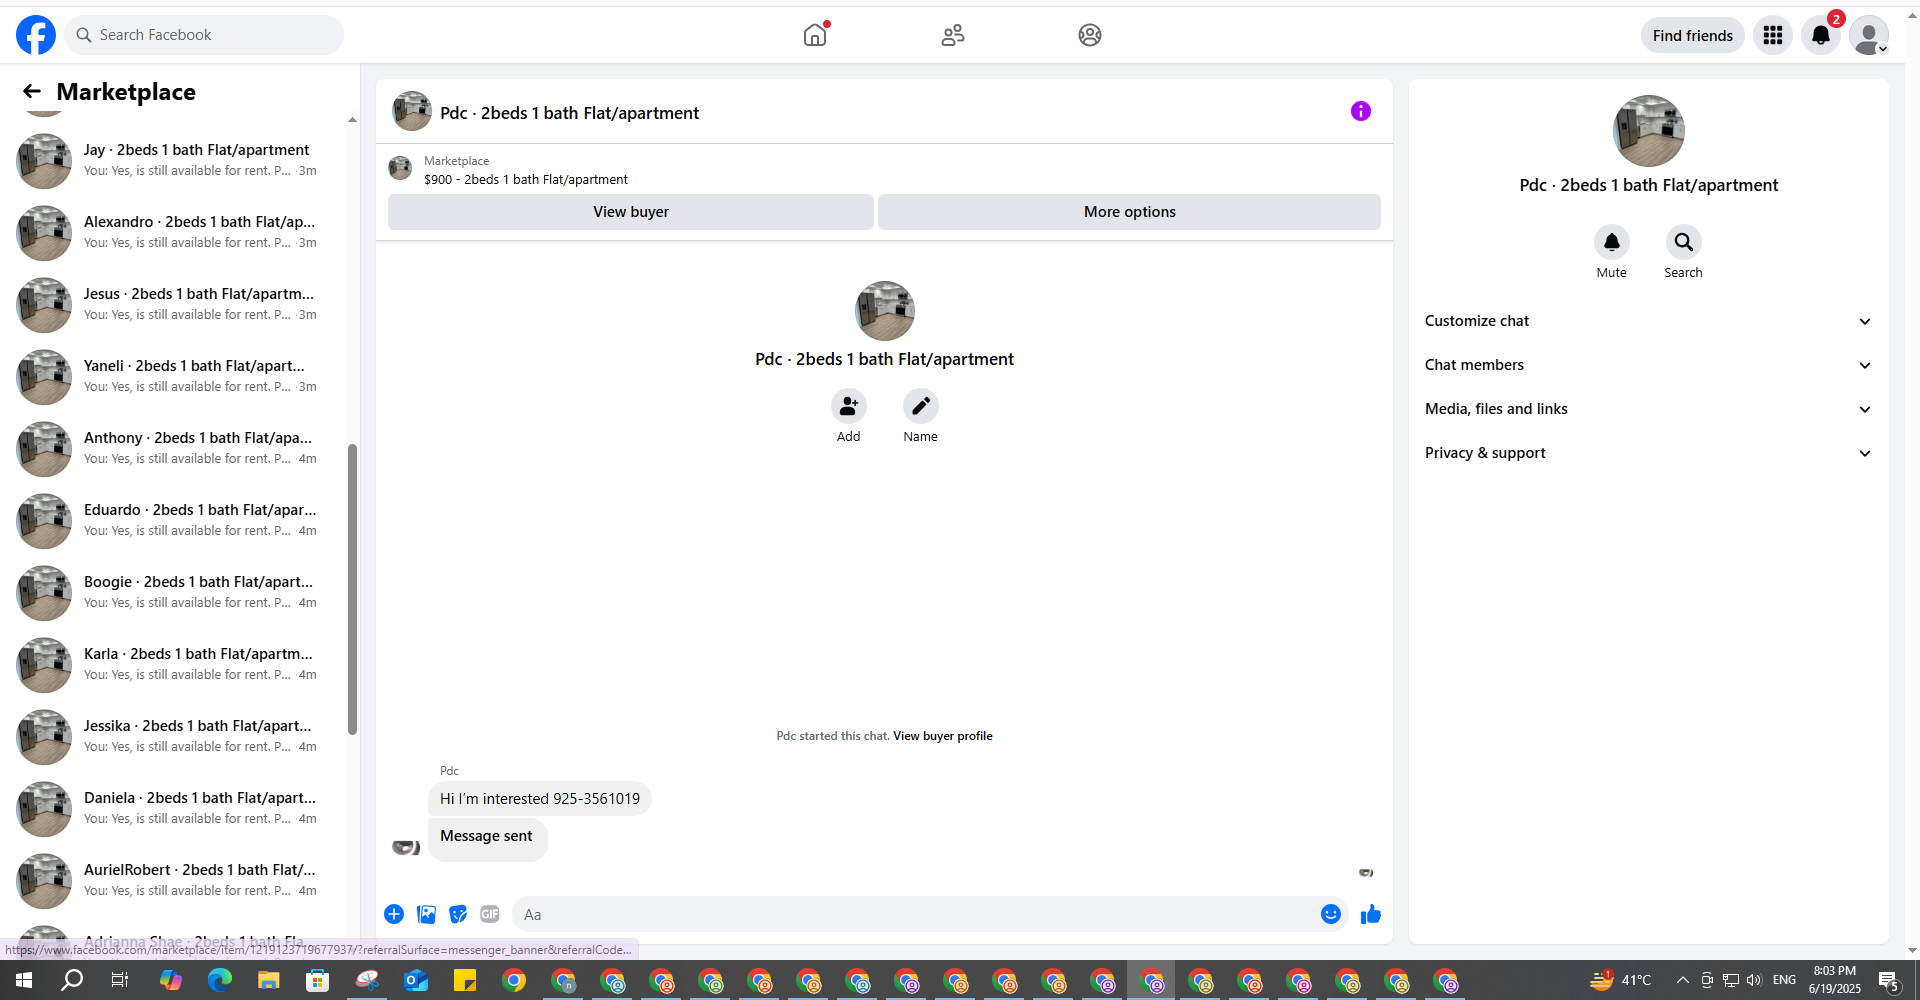
Task: Open the Jay conversation
Action: [x=178, y=161]
